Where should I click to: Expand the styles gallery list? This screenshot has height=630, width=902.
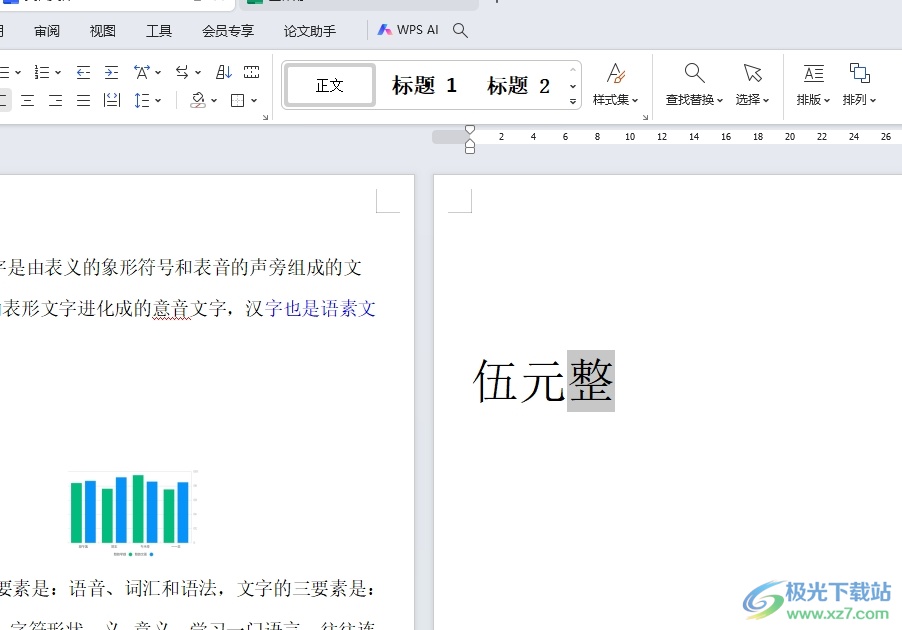pyautogui.click(x=573, y=102)
